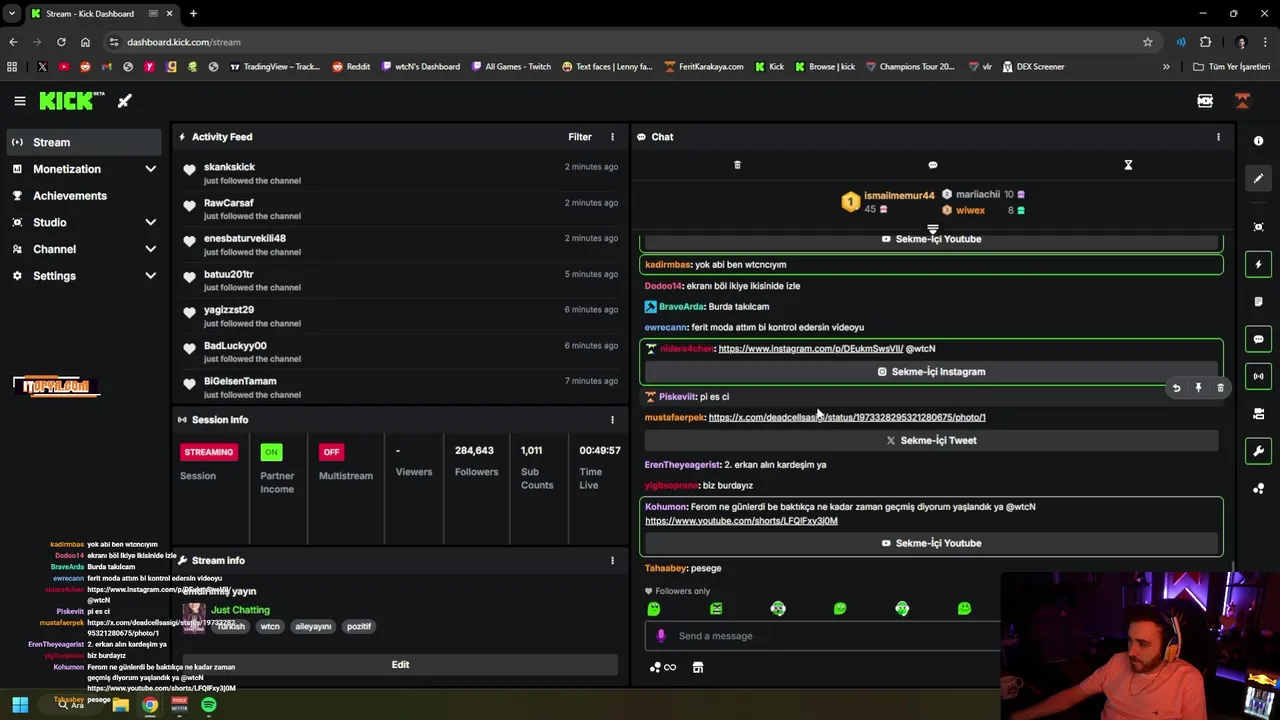
Task: Open the instagram.com link in chat
Action: 810,349
